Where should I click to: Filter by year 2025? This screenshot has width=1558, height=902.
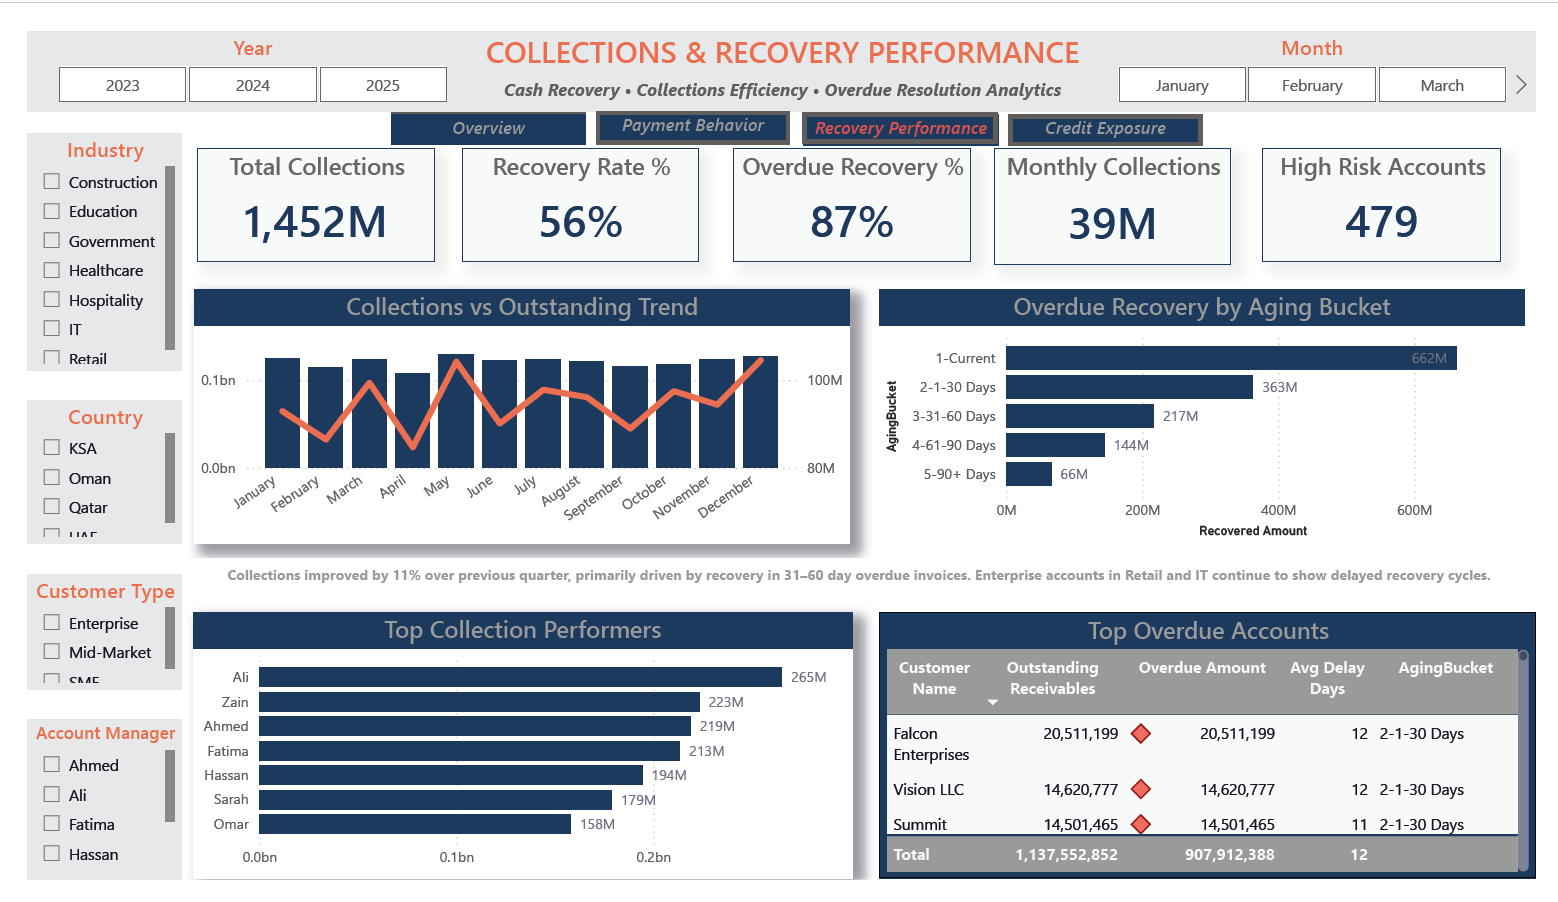pos(383,85)
